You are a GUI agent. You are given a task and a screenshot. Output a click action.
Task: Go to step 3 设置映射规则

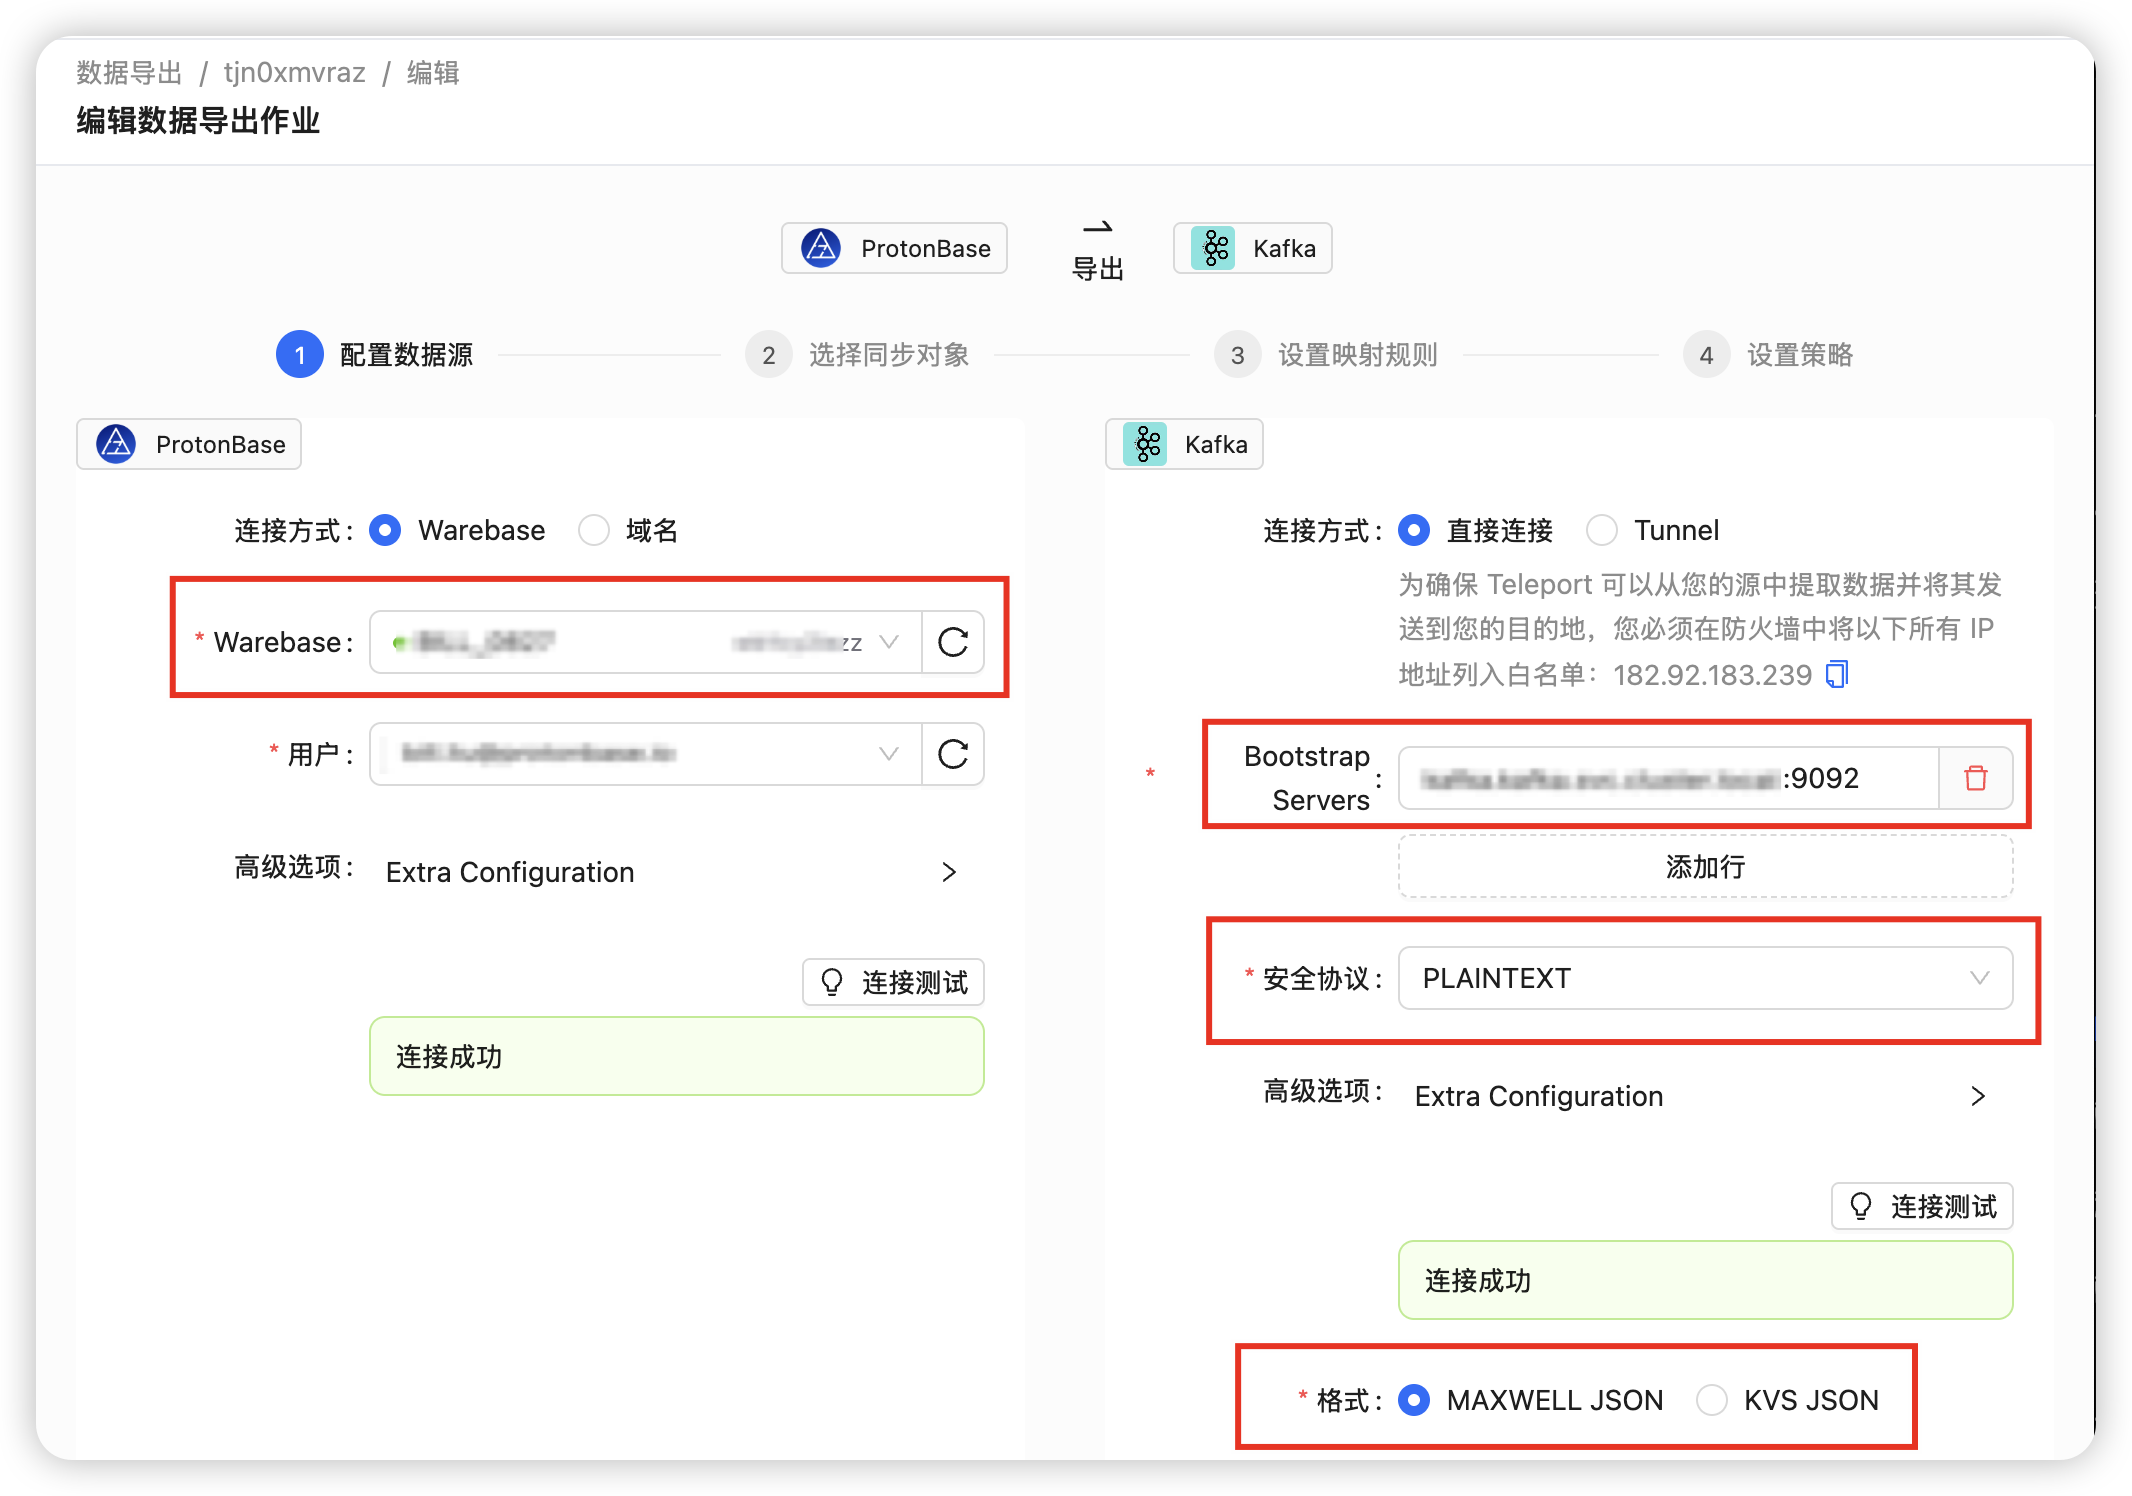coord(1326,355)
